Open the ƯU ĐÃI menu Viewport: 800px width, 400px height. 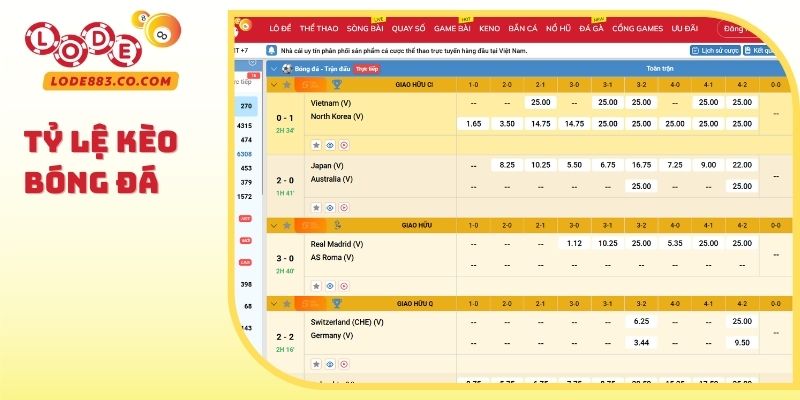[x=685, y=29]
